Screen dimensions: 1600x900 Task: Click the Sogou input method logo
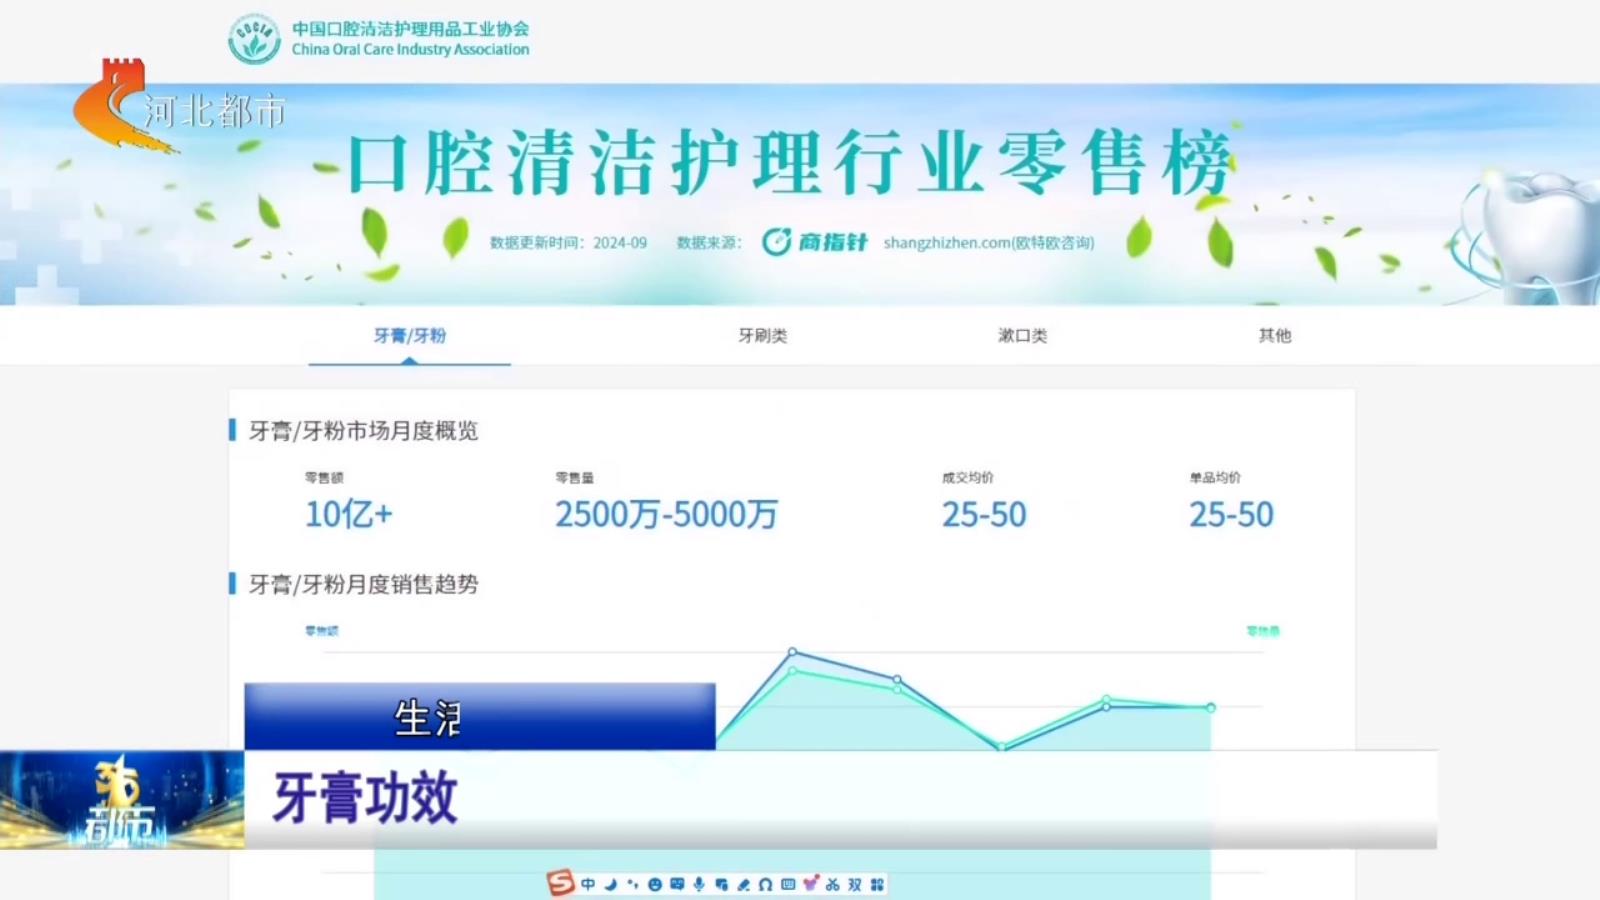pos(561,882)
